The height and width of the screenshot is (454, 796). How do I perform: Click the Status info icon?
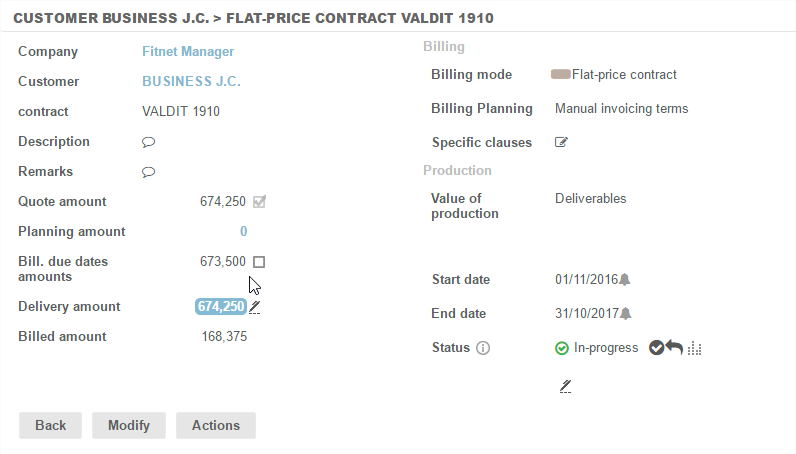coord(483,349)
